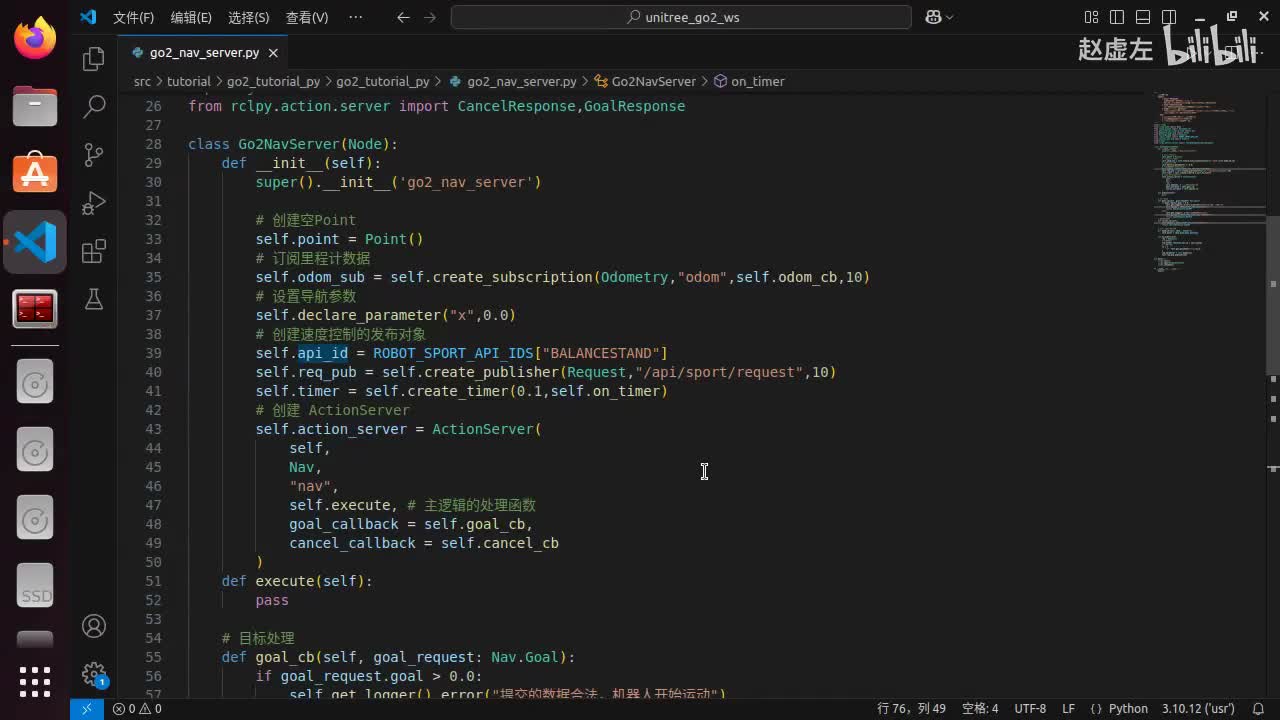Toggle the bottom panel

point(1143,17)
